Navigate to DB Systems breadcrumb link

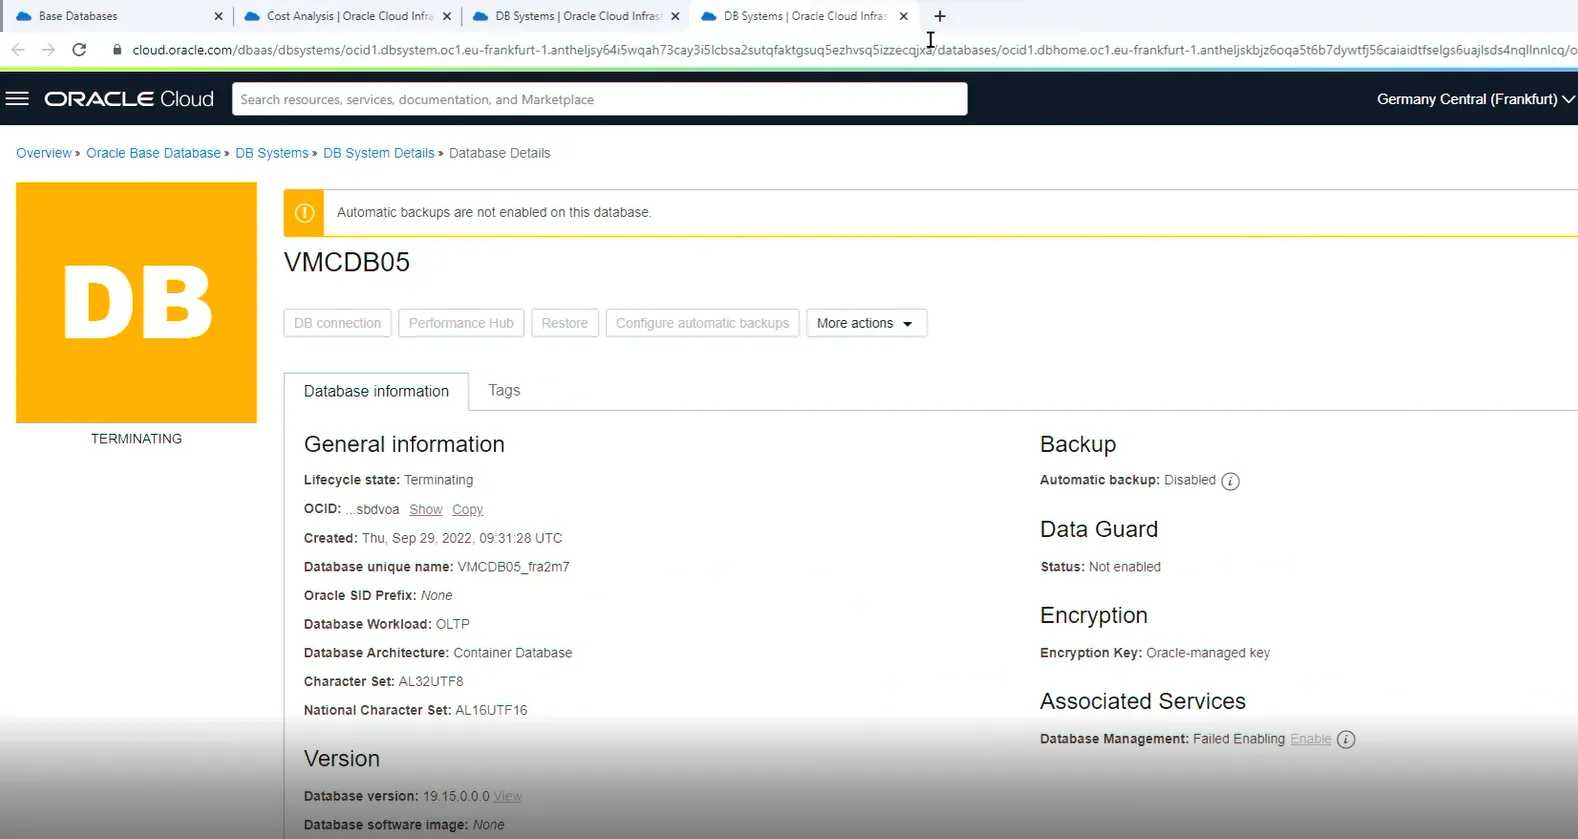(272, 153)
